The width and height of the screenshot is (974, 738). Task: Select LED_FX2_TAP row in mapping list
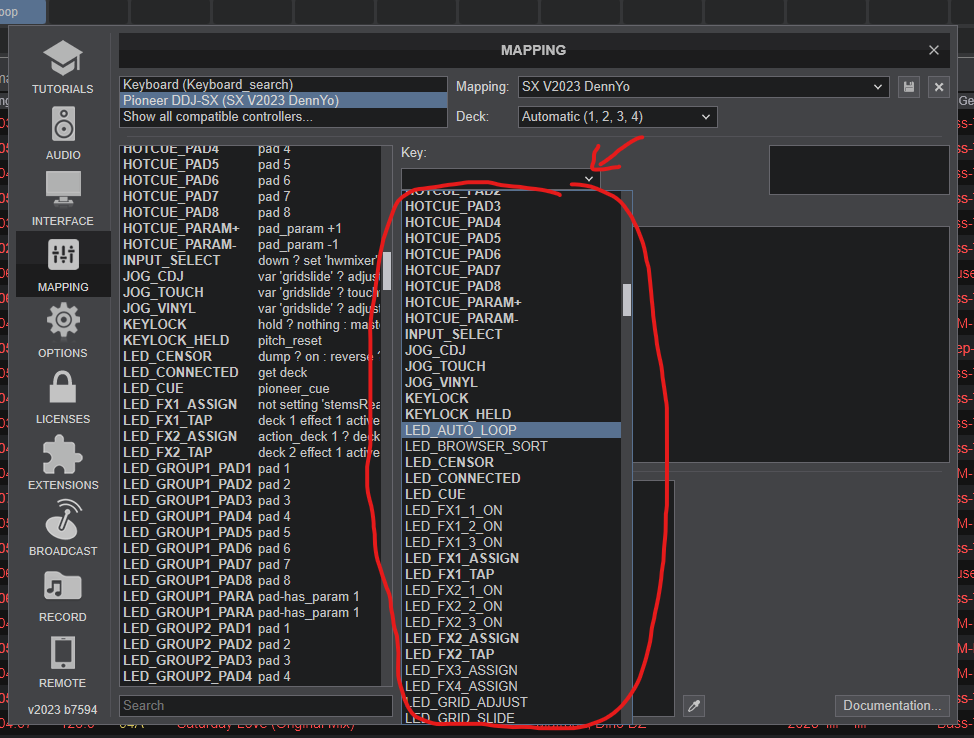pos(251,453)
